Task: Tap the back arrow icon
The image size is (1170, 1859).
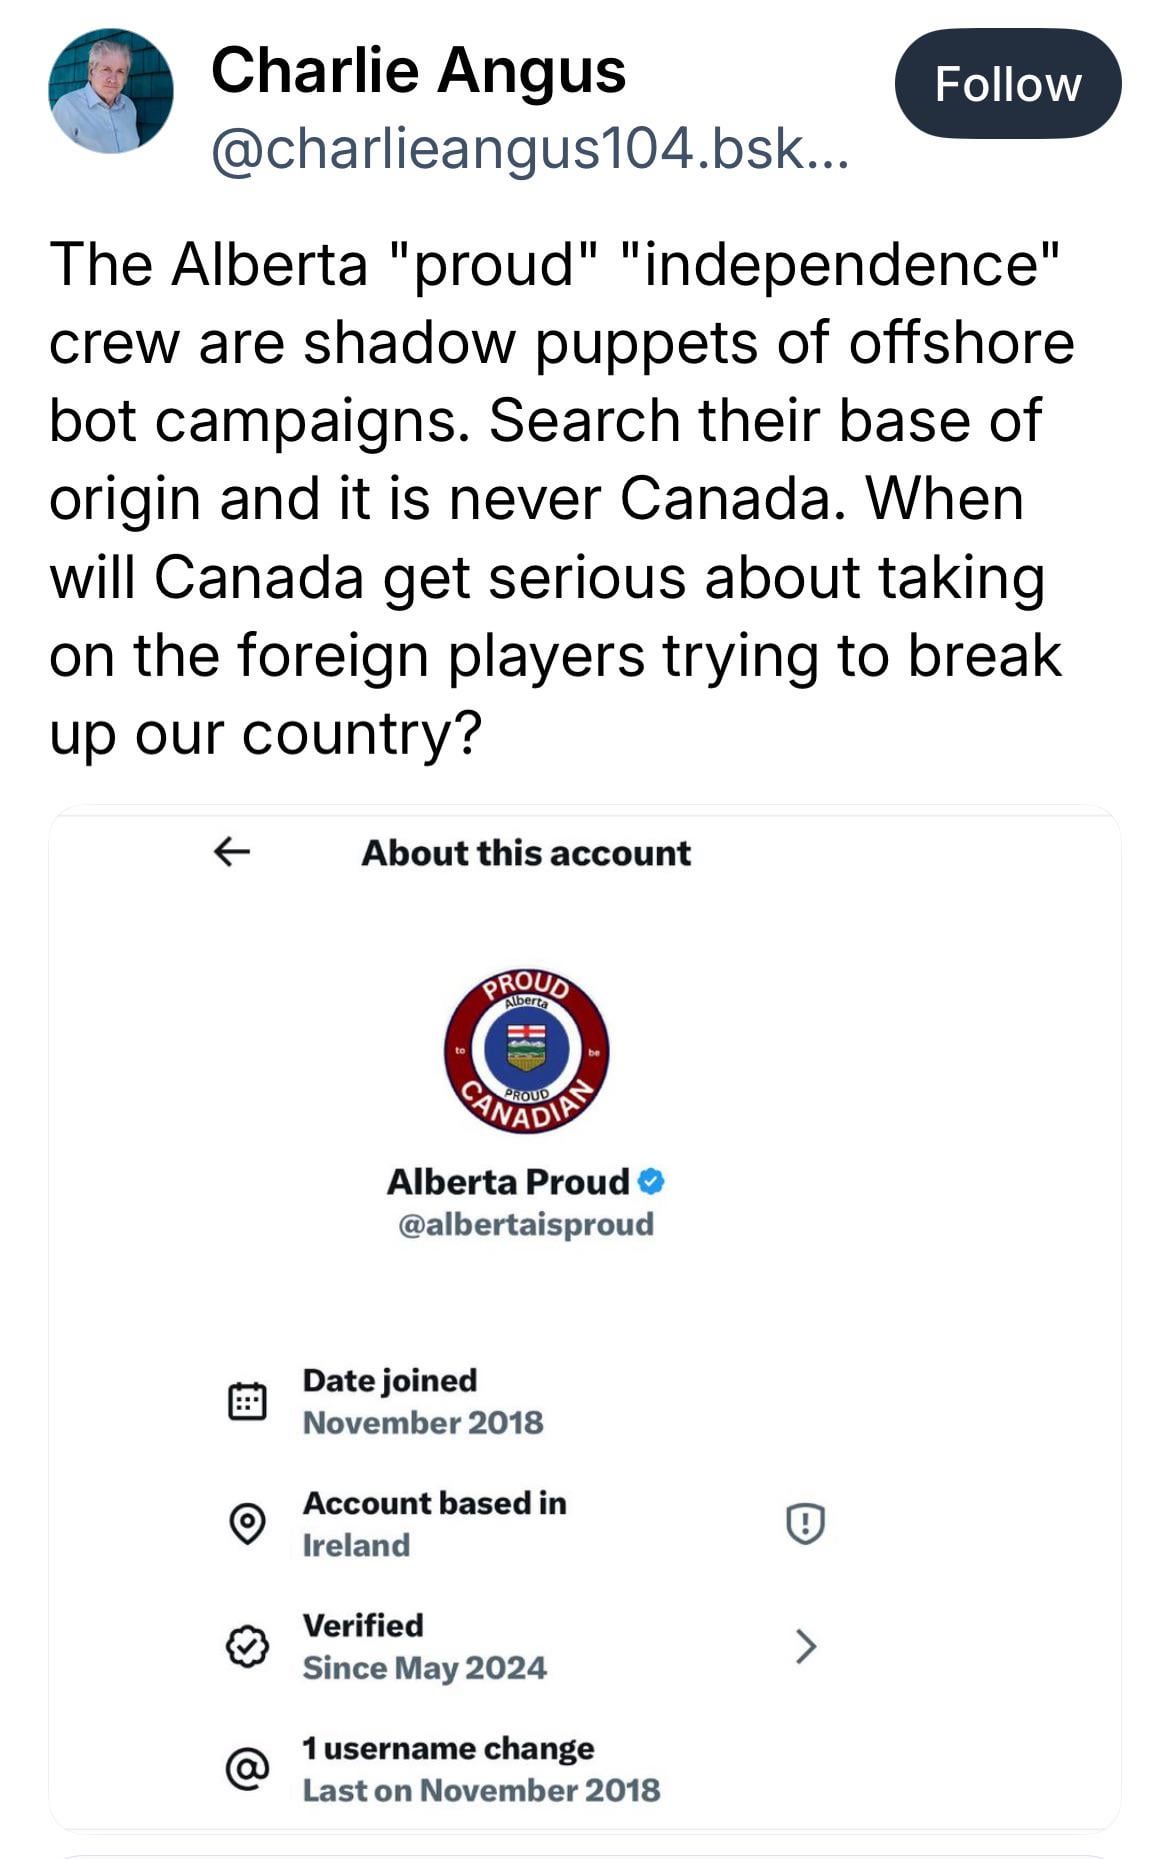Action: [x=231, y=852]
